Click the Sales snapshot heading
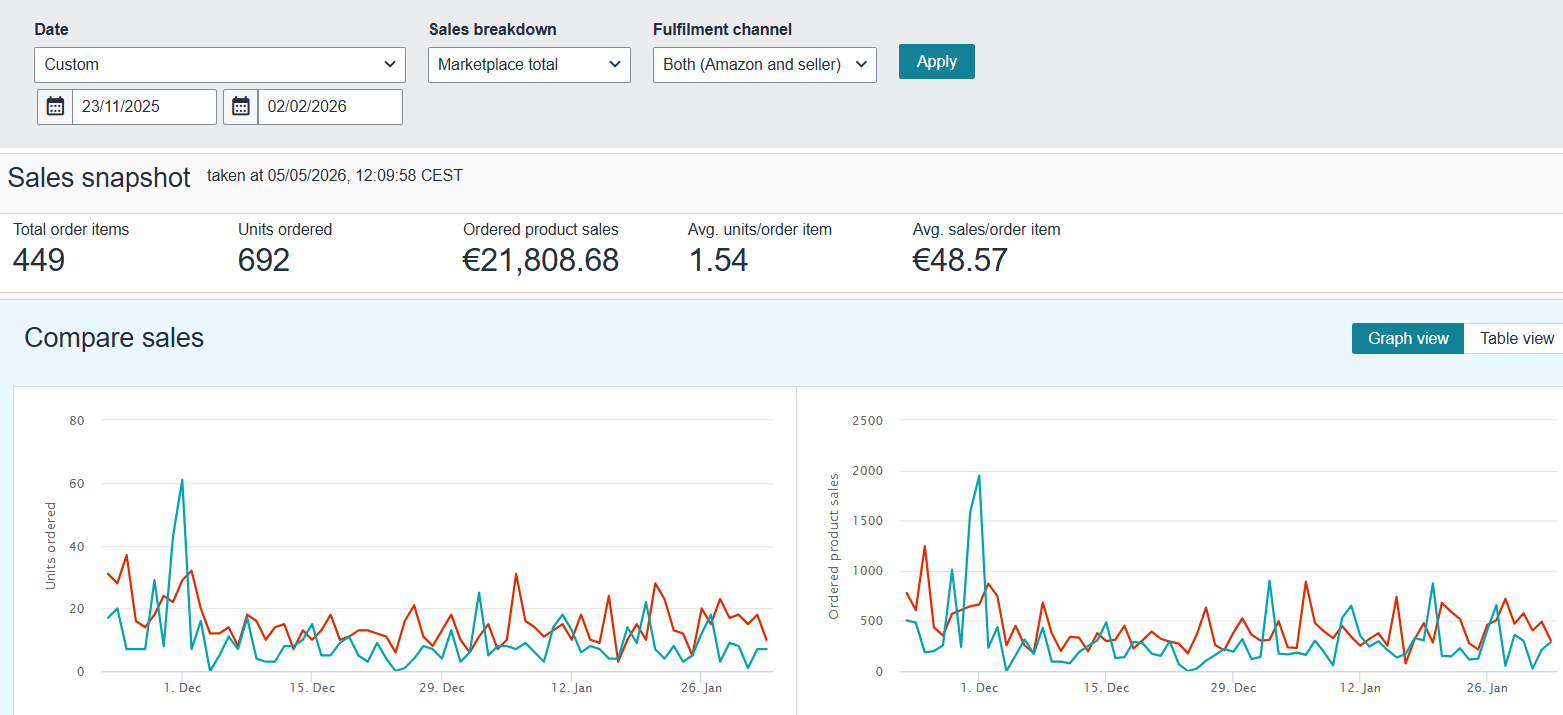 (99, 178)
